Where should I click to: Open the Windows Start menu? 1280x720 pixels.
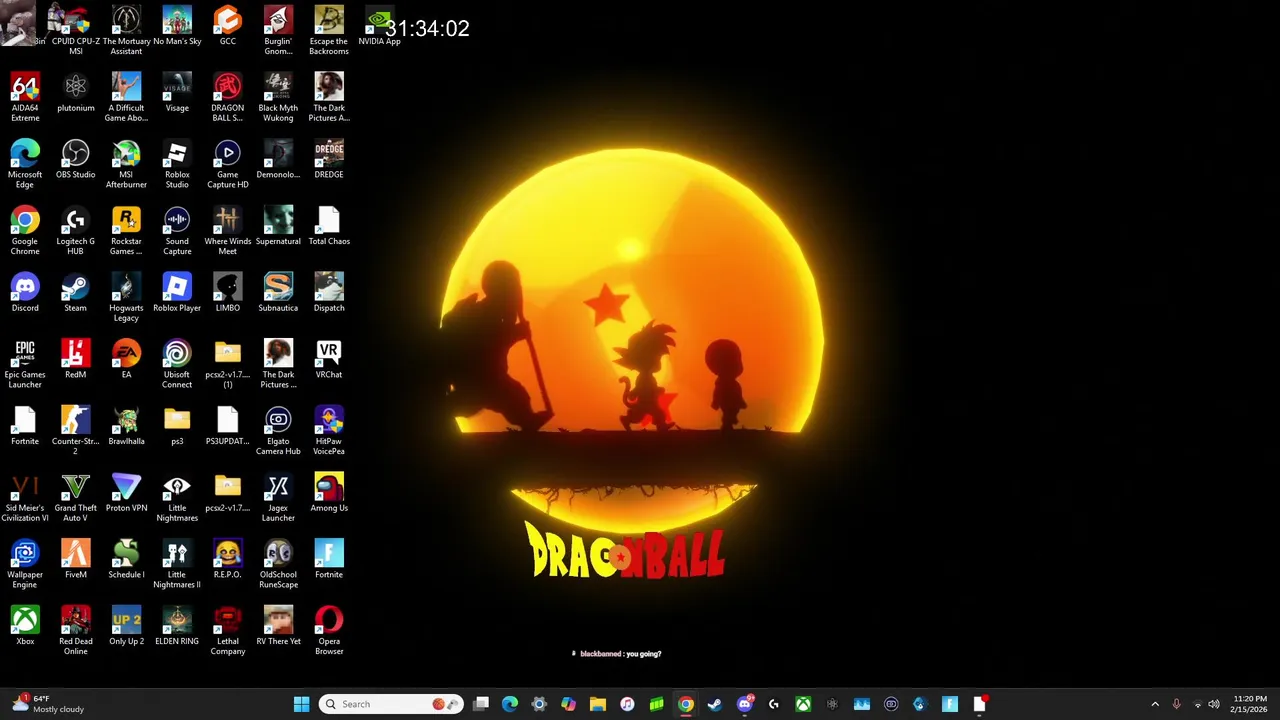click(x=301, y=704)
